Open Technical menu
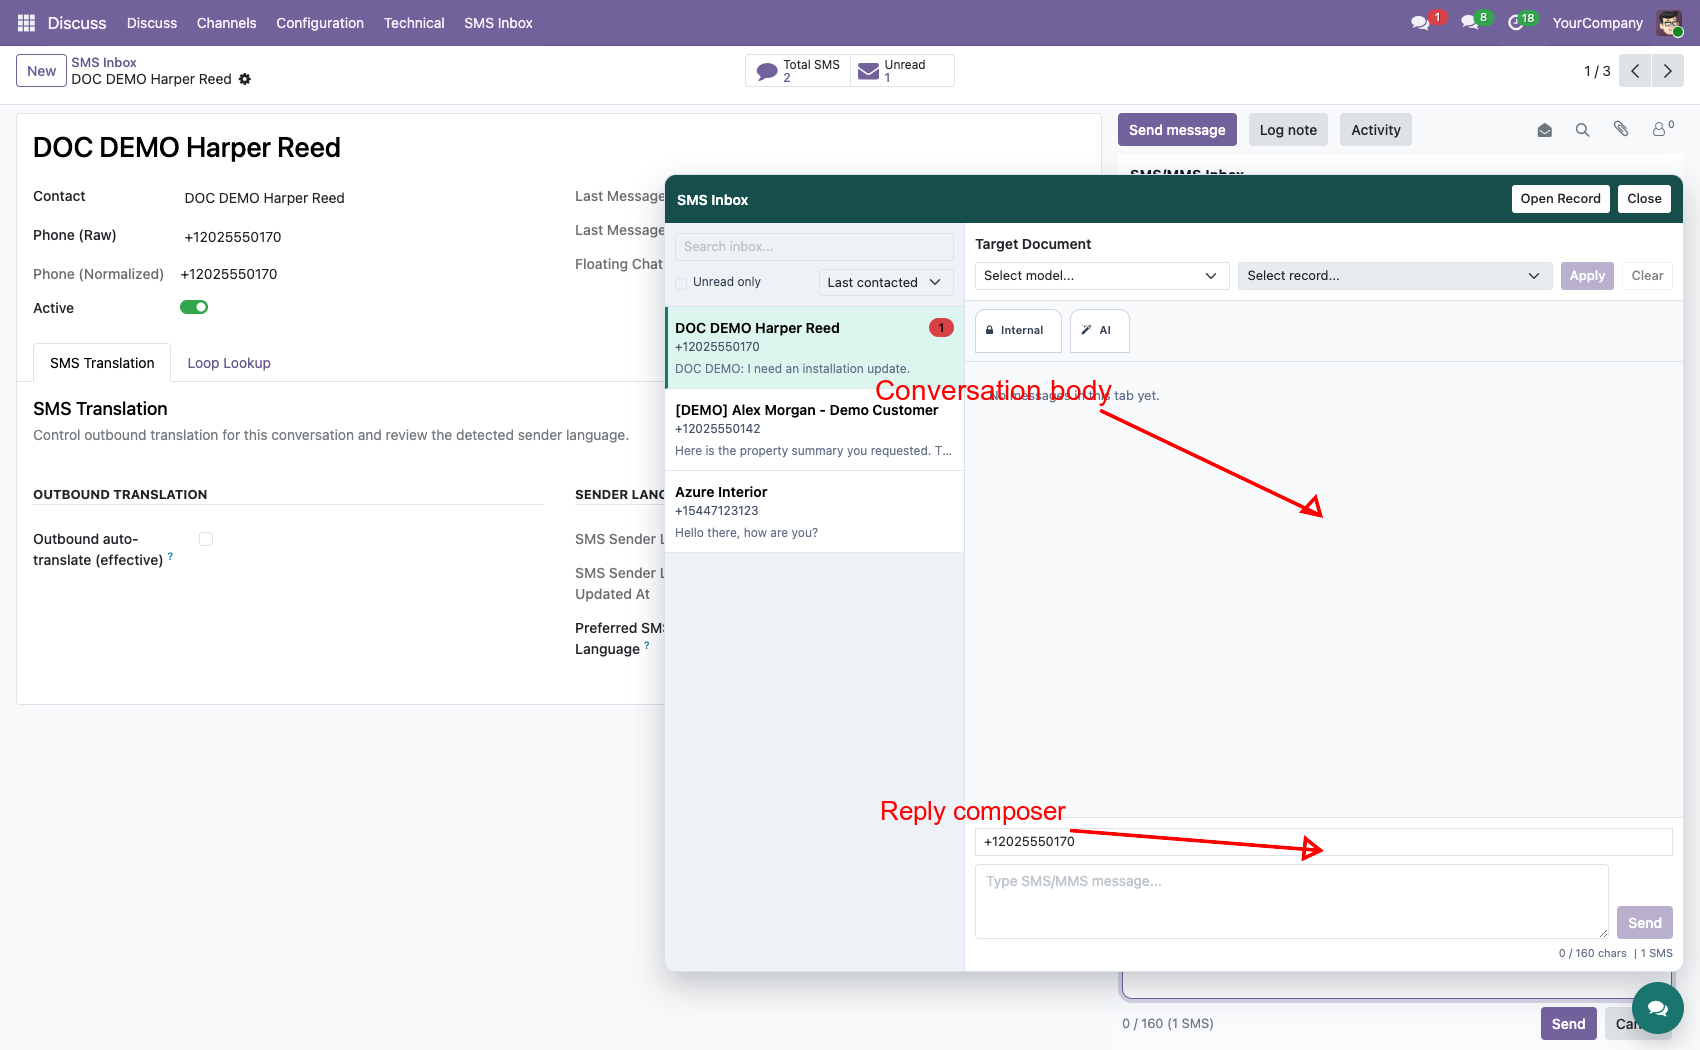 [414, 23]
